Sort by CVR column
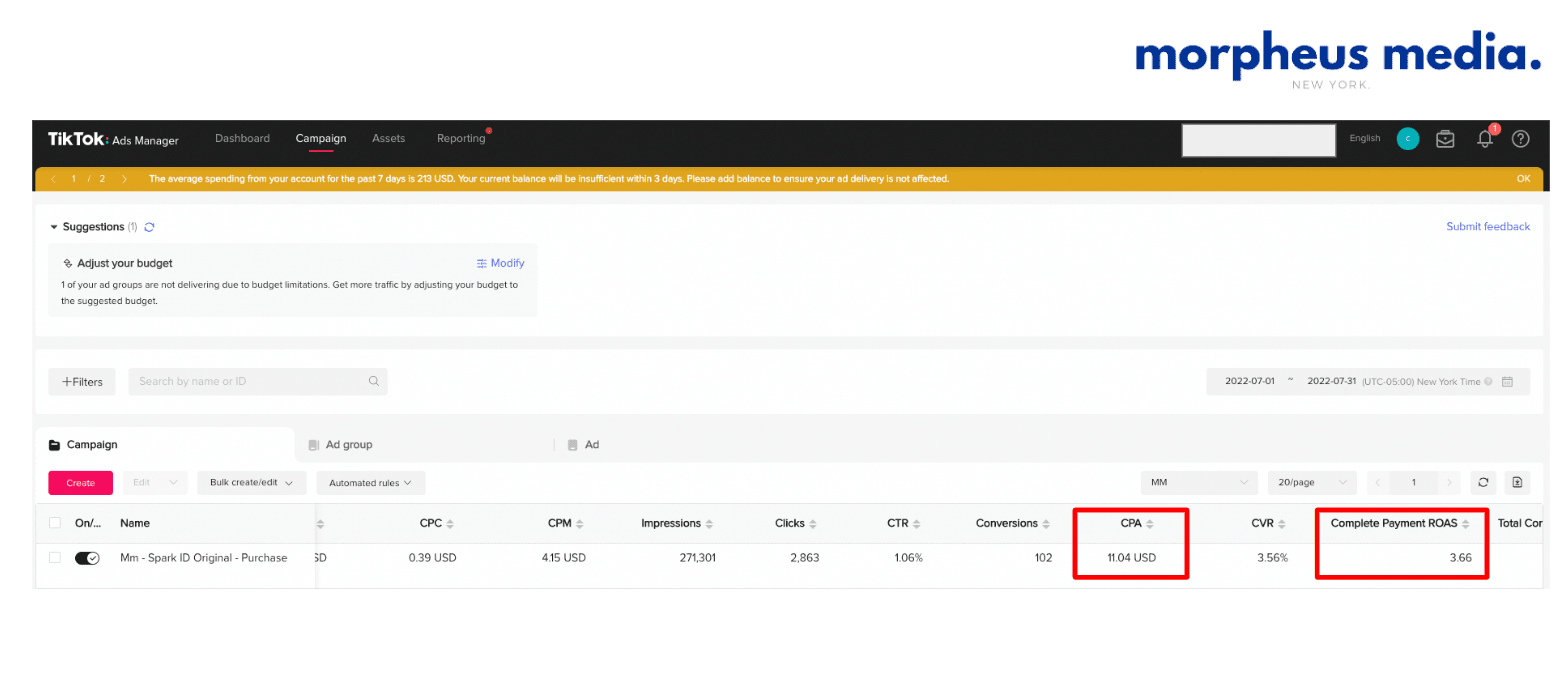Viewport: 1567px width, 676px height. (1282, 523)
